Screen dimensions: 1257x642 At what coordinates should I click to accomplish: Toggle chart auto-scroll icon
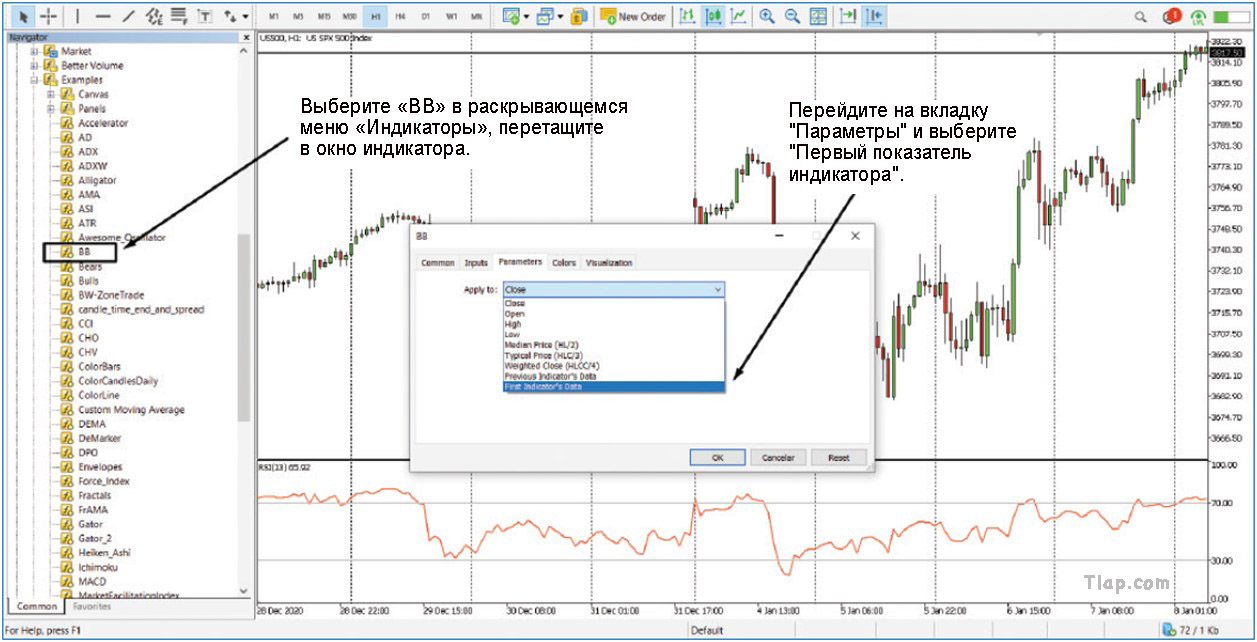tap(848, 16)
